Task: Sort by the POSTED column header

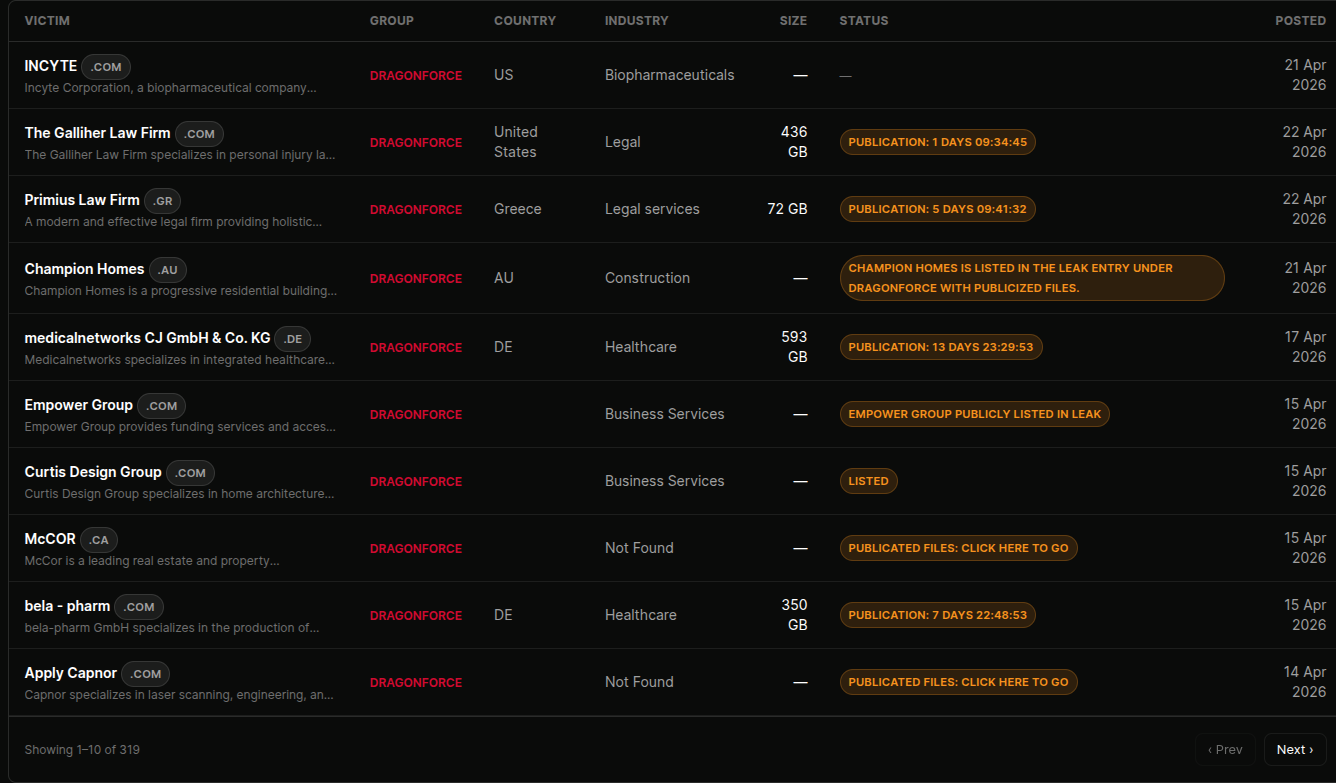Action: tap(1300, 21)
